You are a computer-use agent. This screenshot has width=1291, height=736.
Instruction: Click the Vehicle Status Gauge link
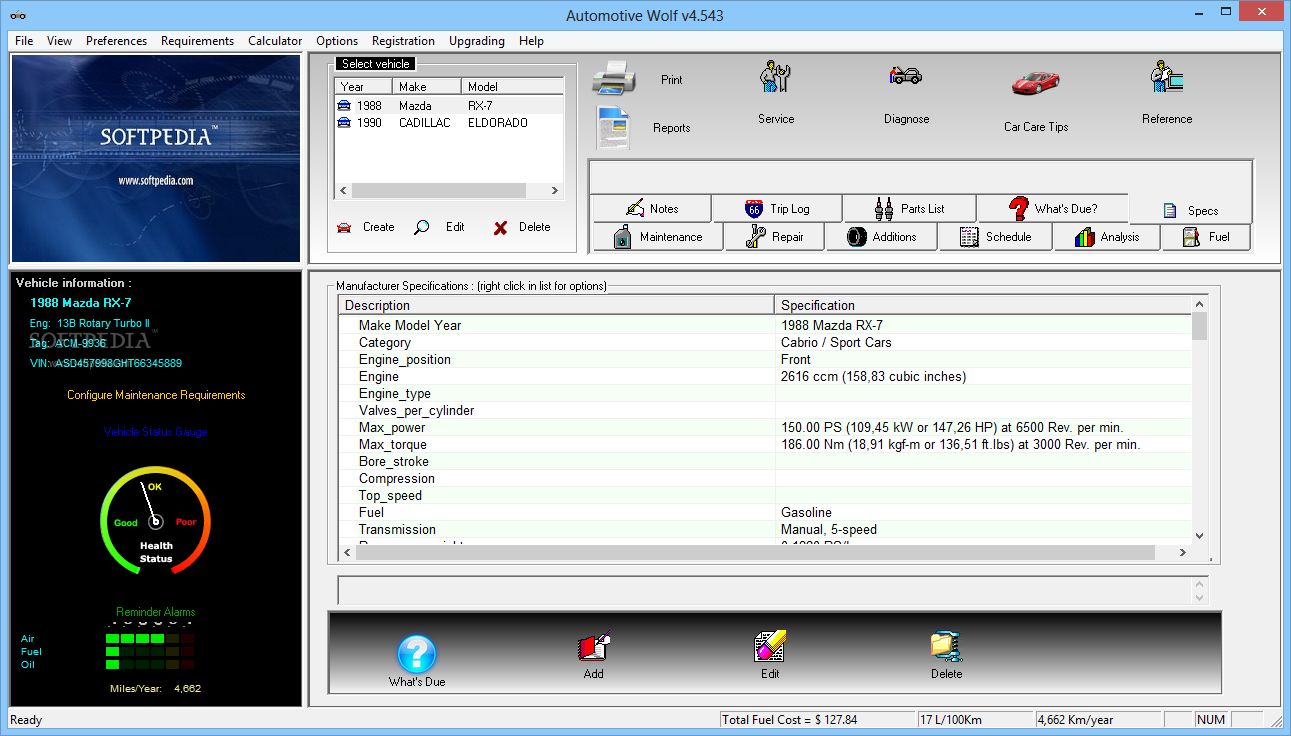coord(156,432)
